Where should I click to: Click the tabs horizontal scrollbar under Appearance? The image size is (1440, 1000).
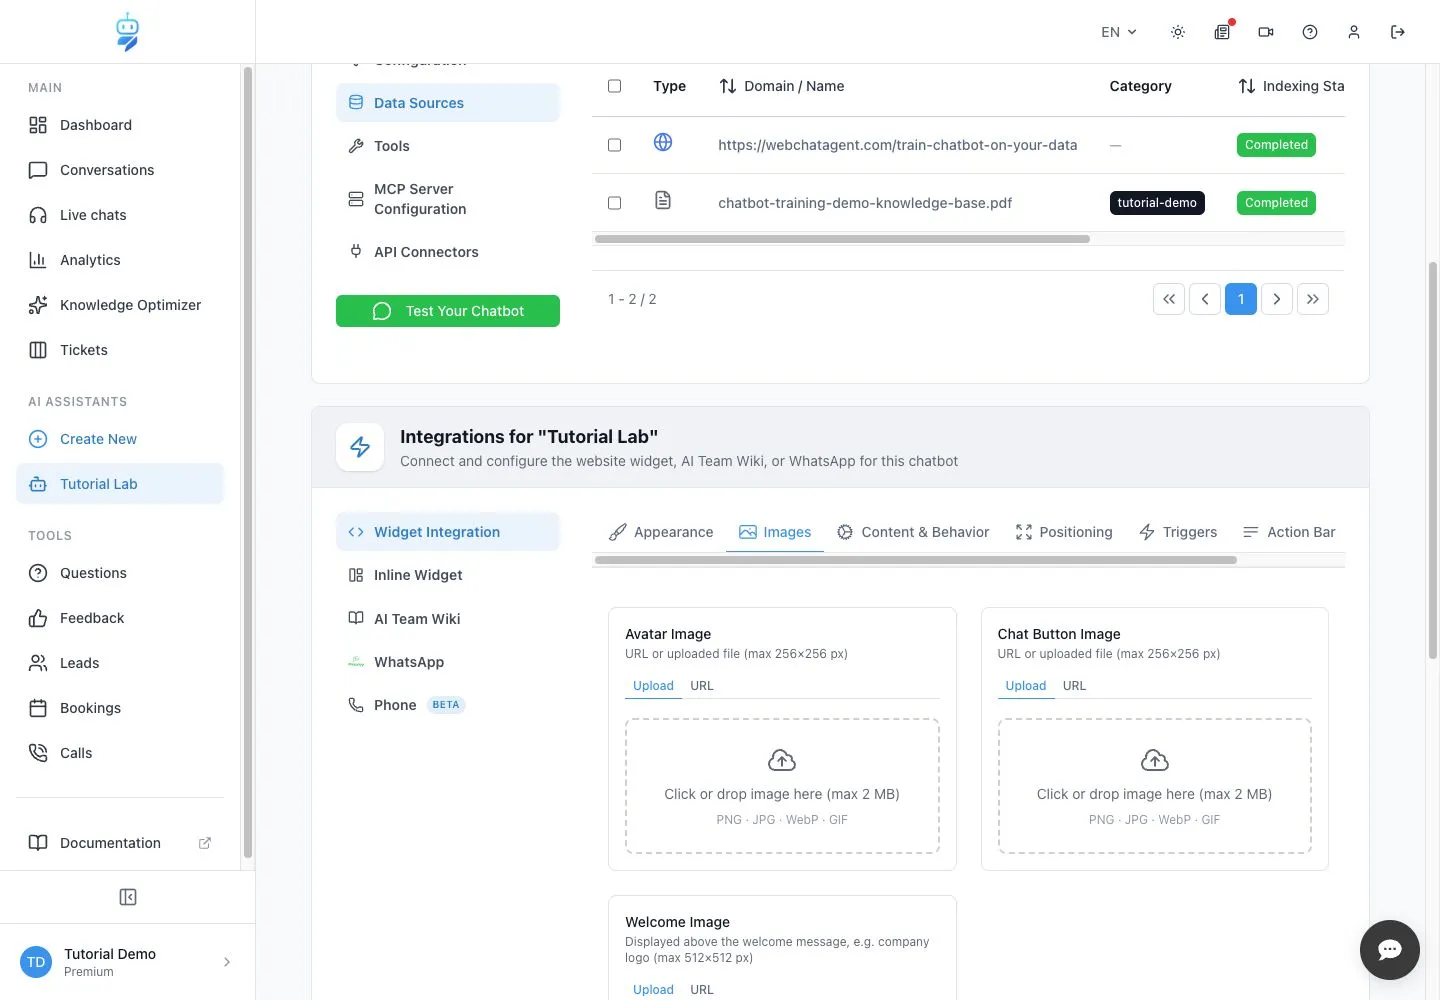point(916,560)
